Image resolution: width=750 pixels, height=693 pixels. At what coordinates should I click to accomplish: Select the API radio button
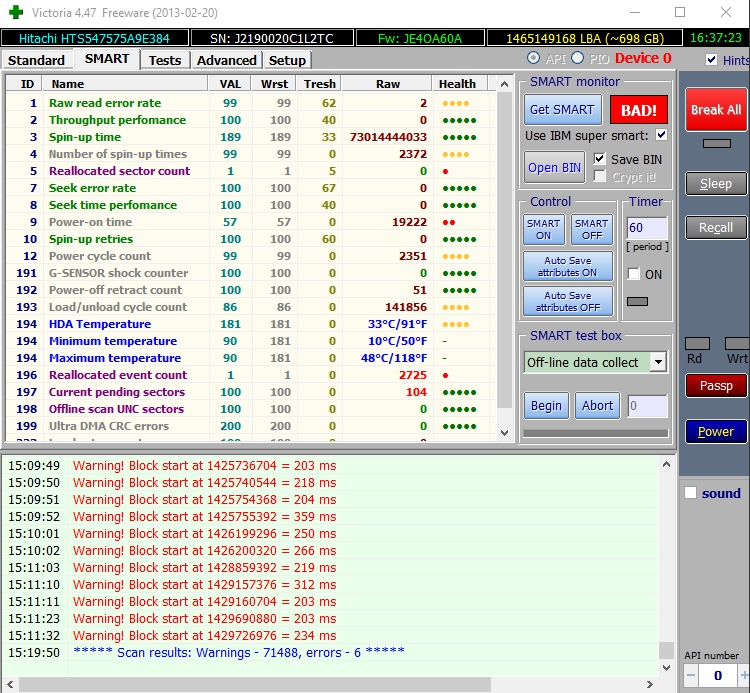[533, 58]
